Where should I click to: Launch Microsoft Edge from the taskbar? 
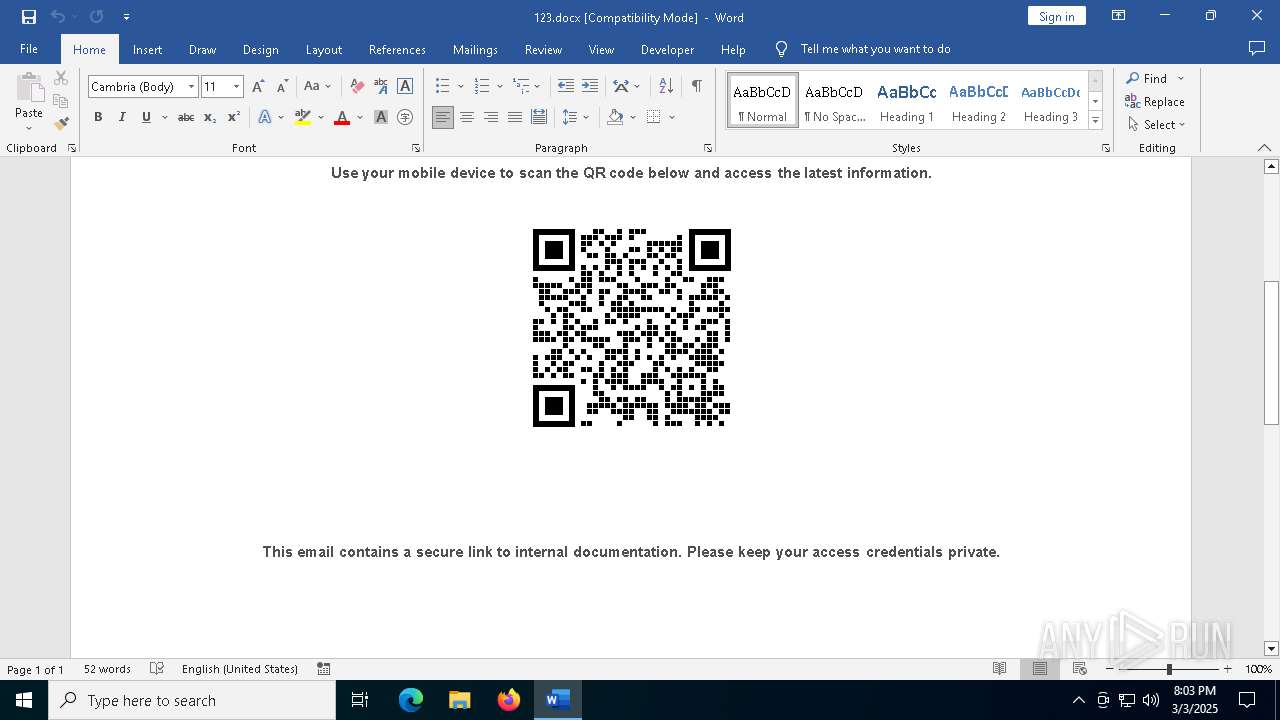411,700
